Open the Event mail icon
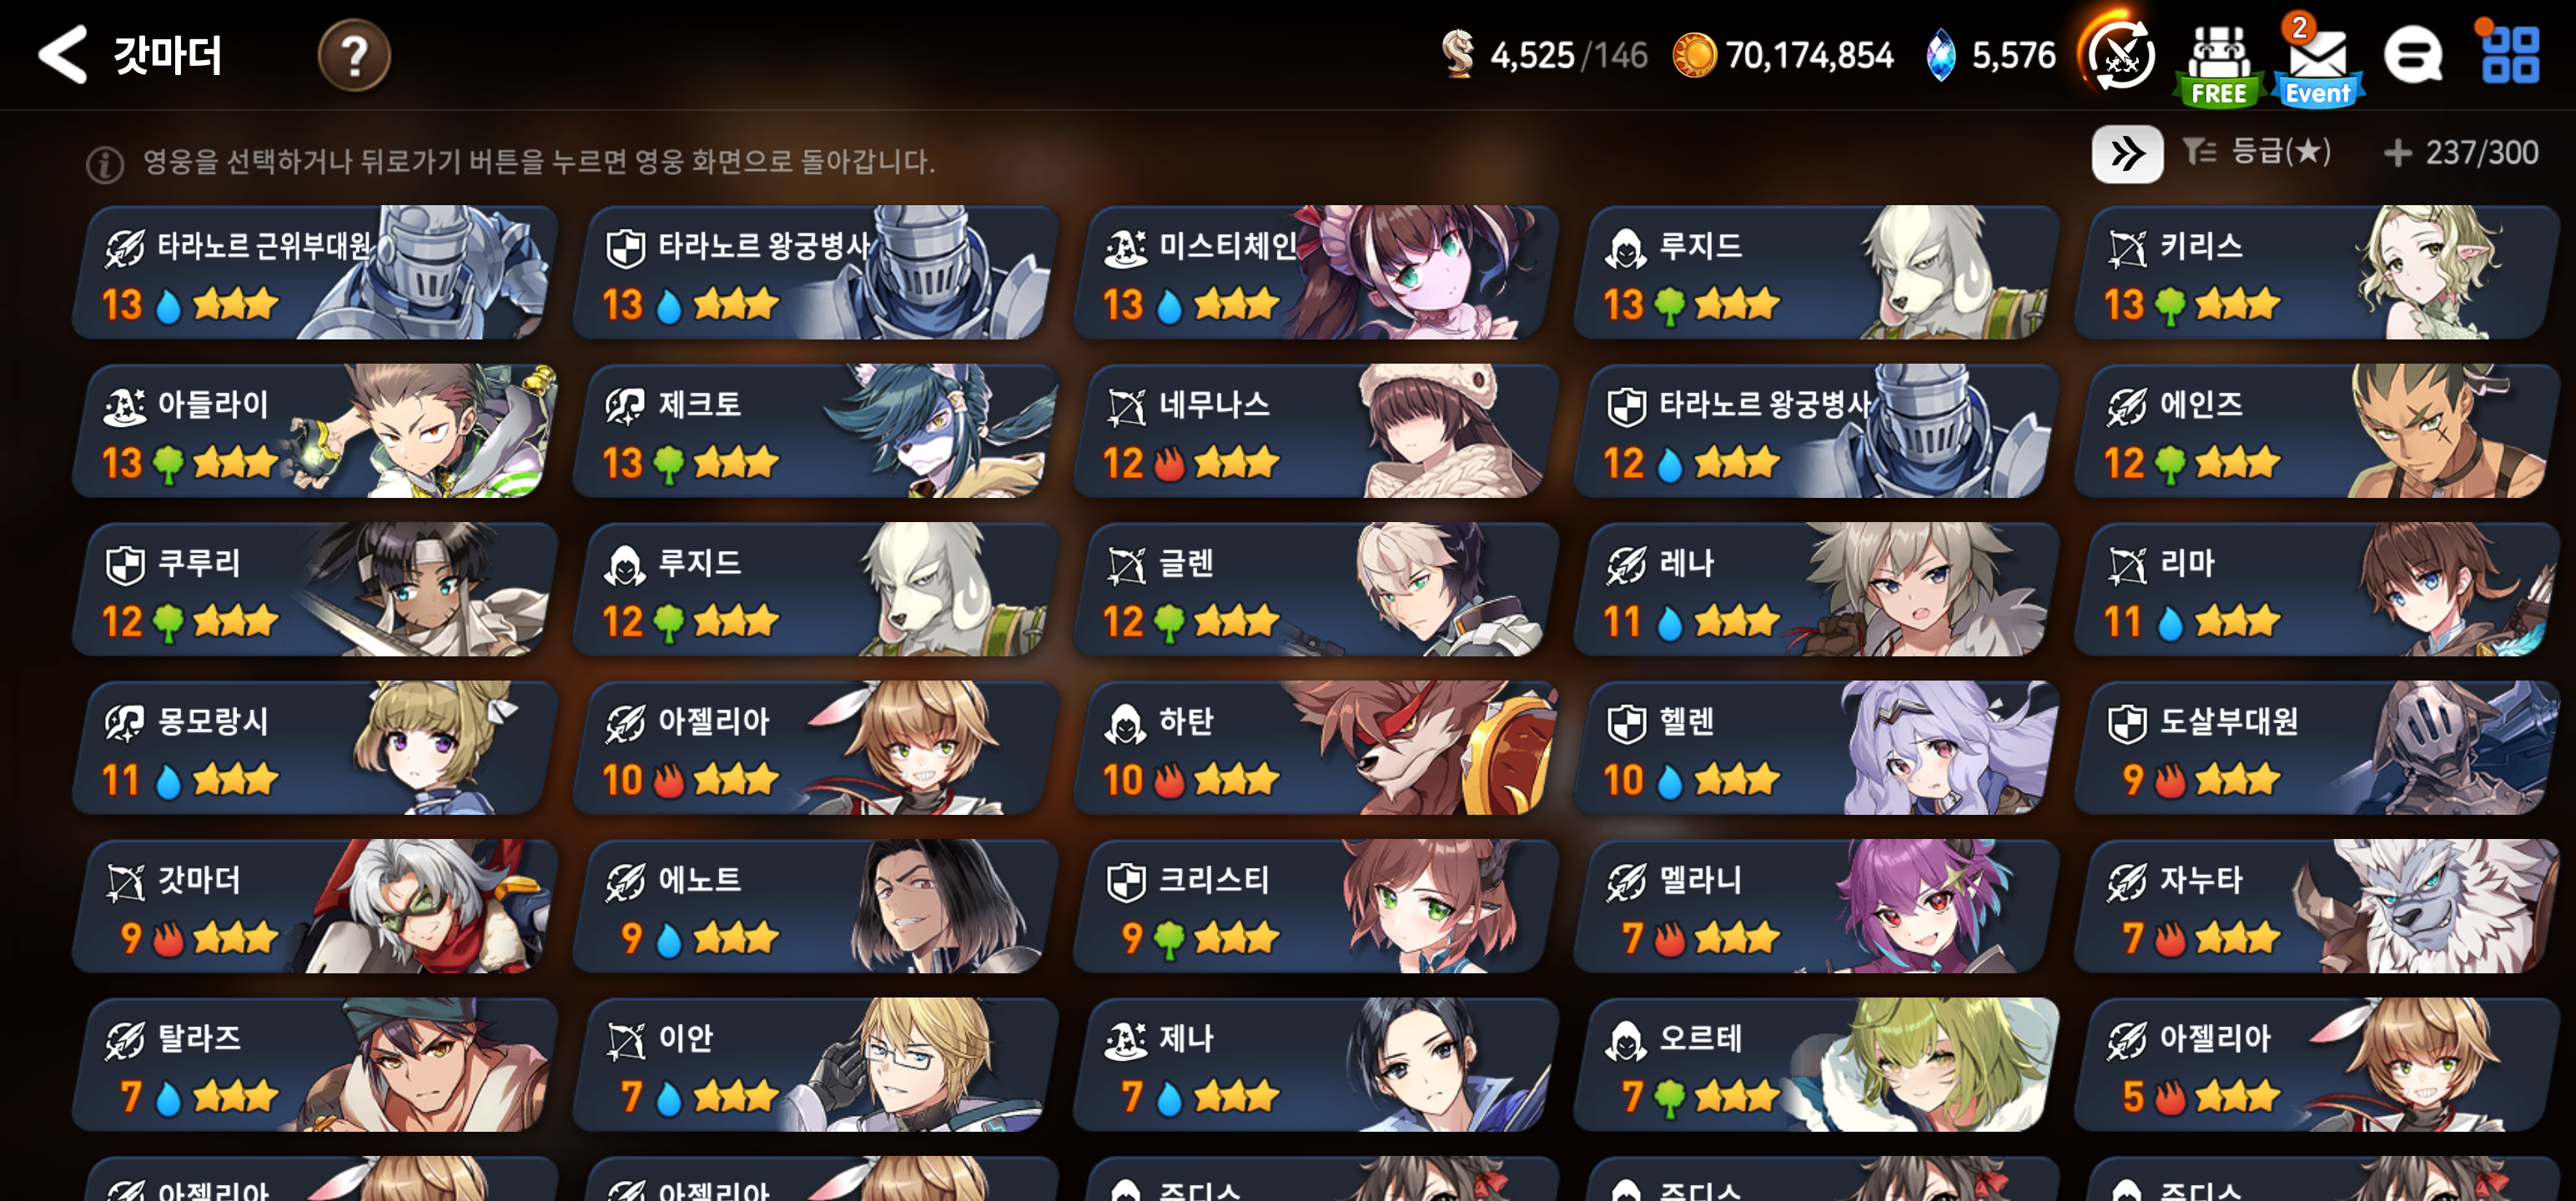Screen dimensions: 2576x1201 (2317, 60)
